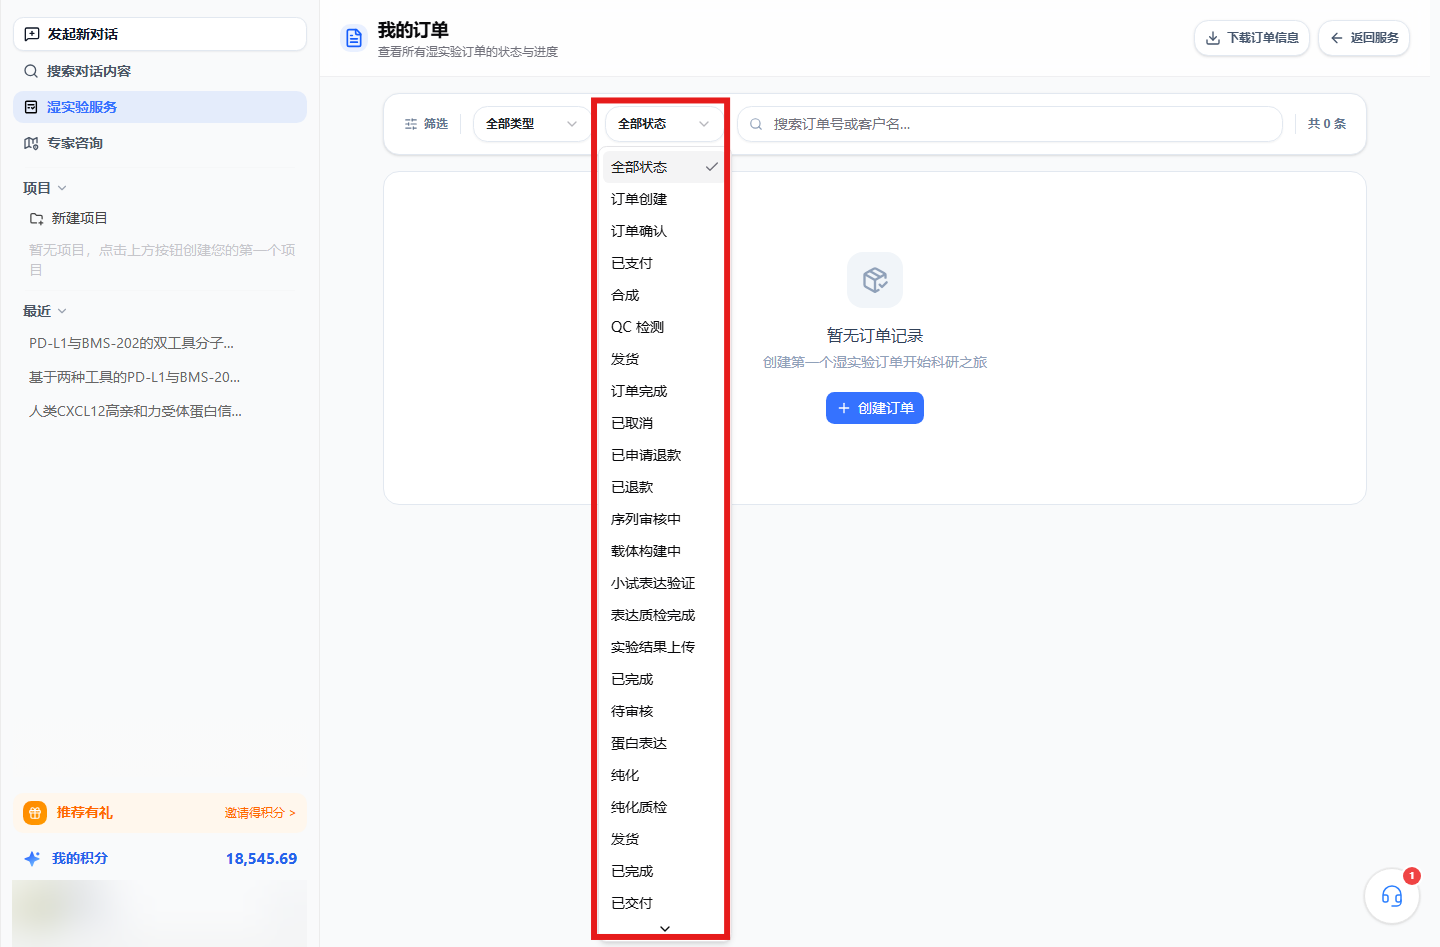Pick the 合成 status option
Viewport: 1440px width, 947px height.
coord(665,295)
